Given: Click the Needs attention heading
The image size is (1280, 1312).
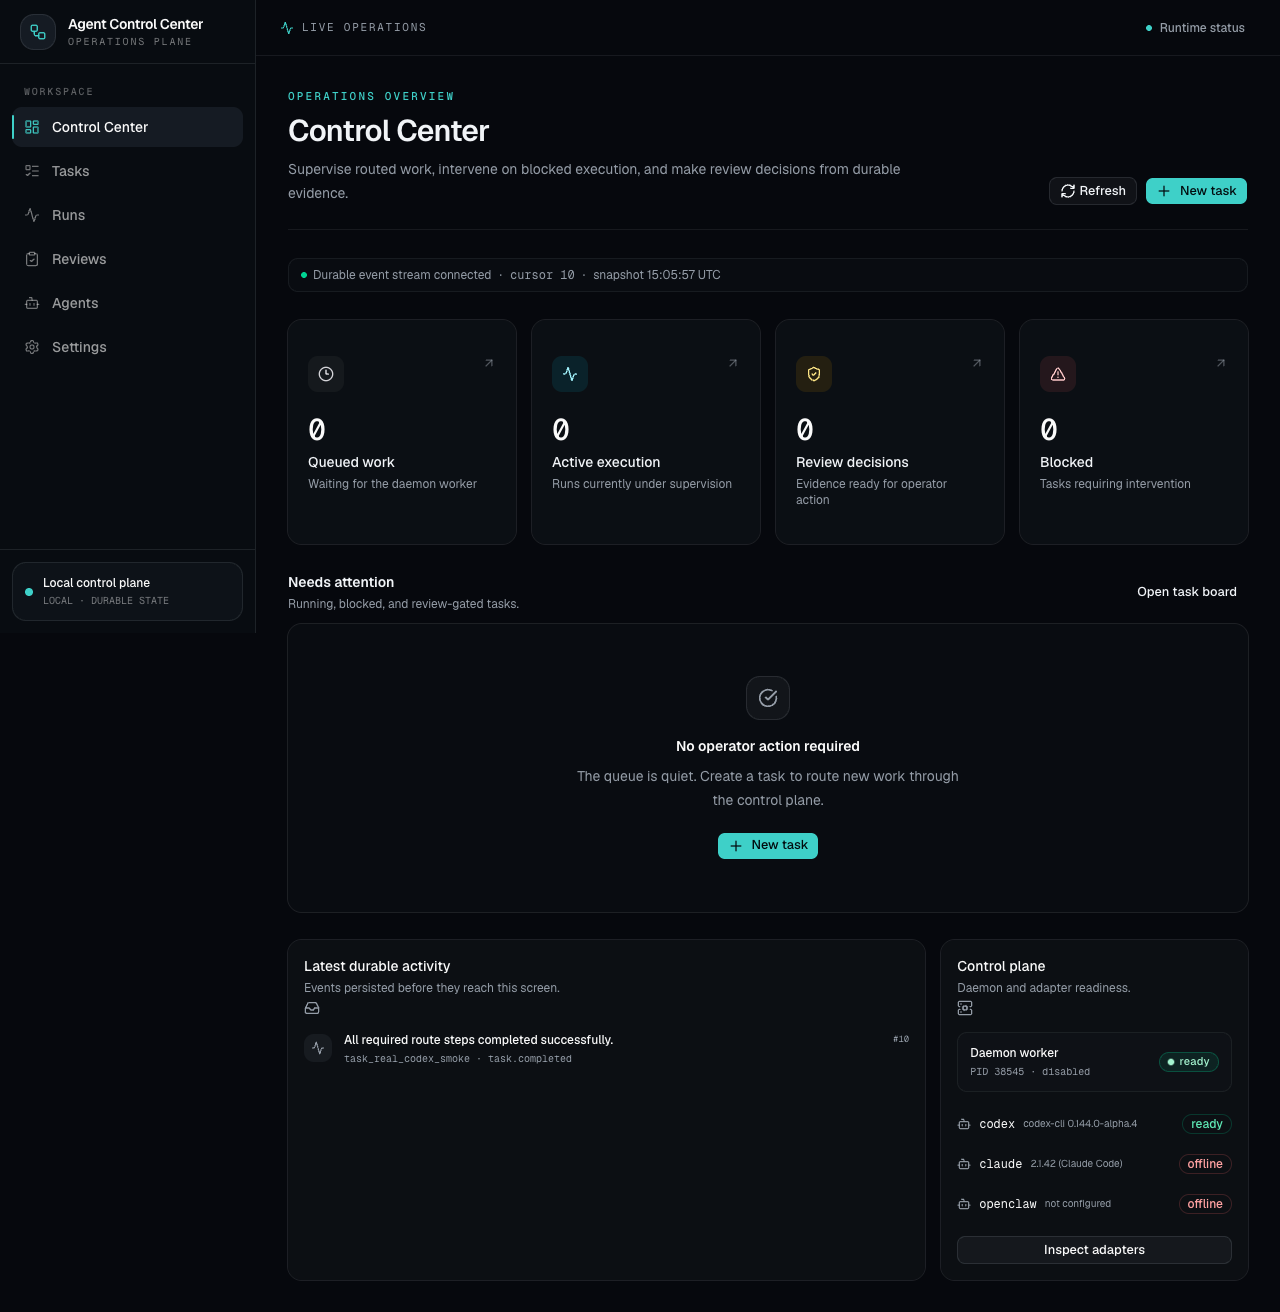Looking at the screenshot, I should point(341,582).
